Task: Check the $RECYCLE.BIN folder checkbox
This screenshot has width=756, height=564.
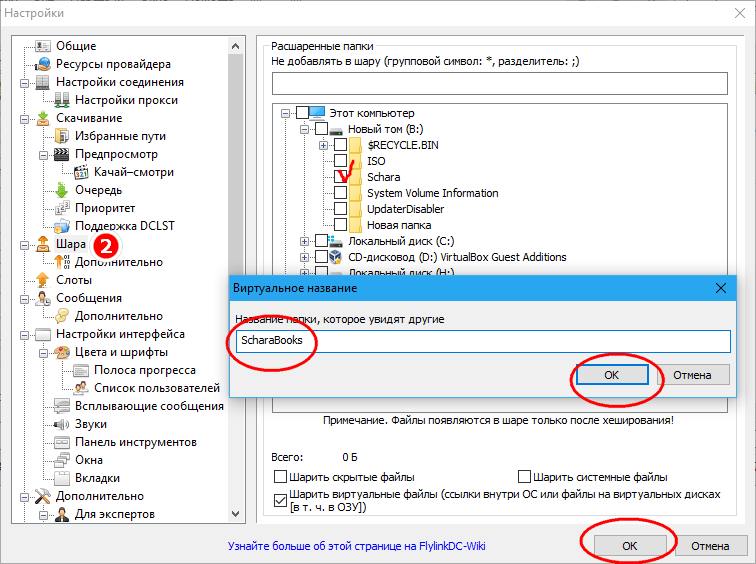Action: click(340, 145)
